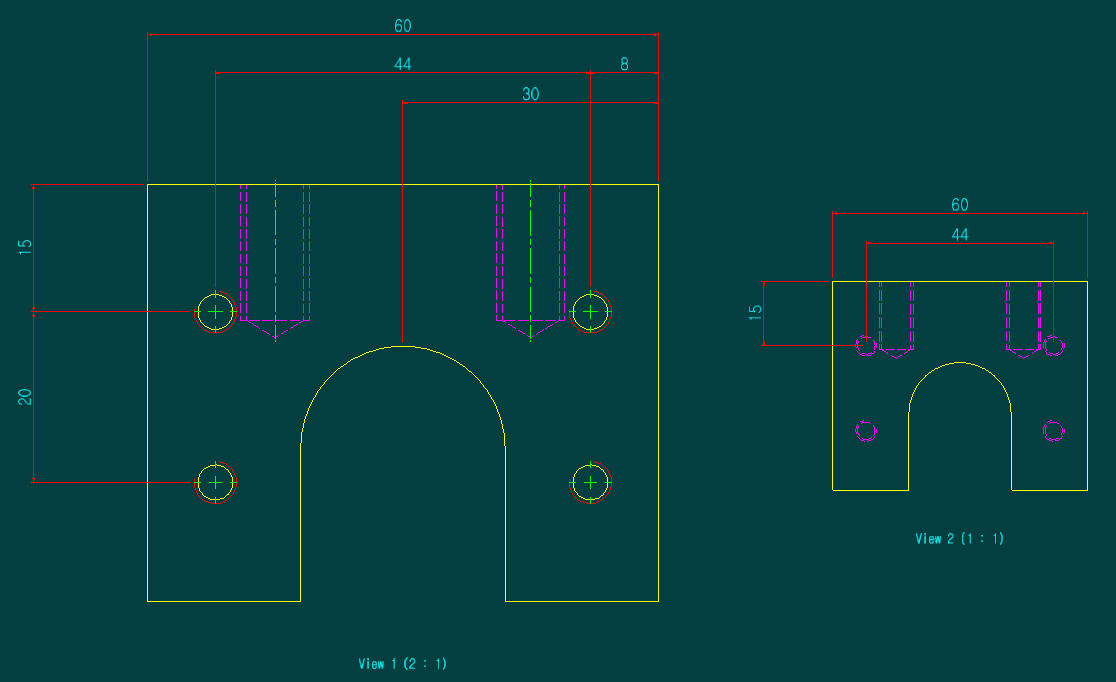Viewport: 1116px width, 682px height.
Task: Select the vertical 15 dimension in View 2
Action: coord(755,312)
